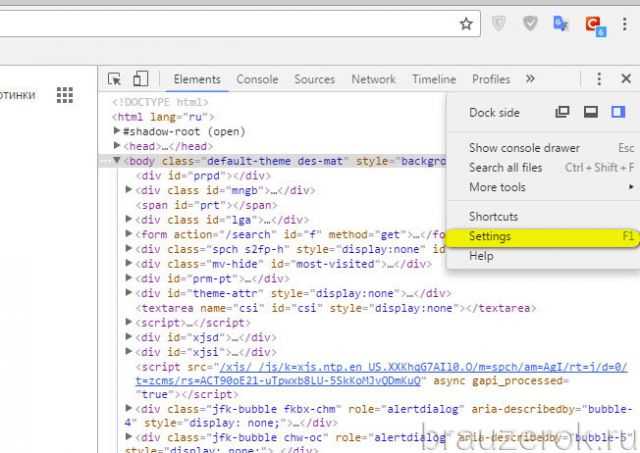Open Chrome's three-dot main menu
This screenshot has width=640, height=453.
click(x=624, y=24)
